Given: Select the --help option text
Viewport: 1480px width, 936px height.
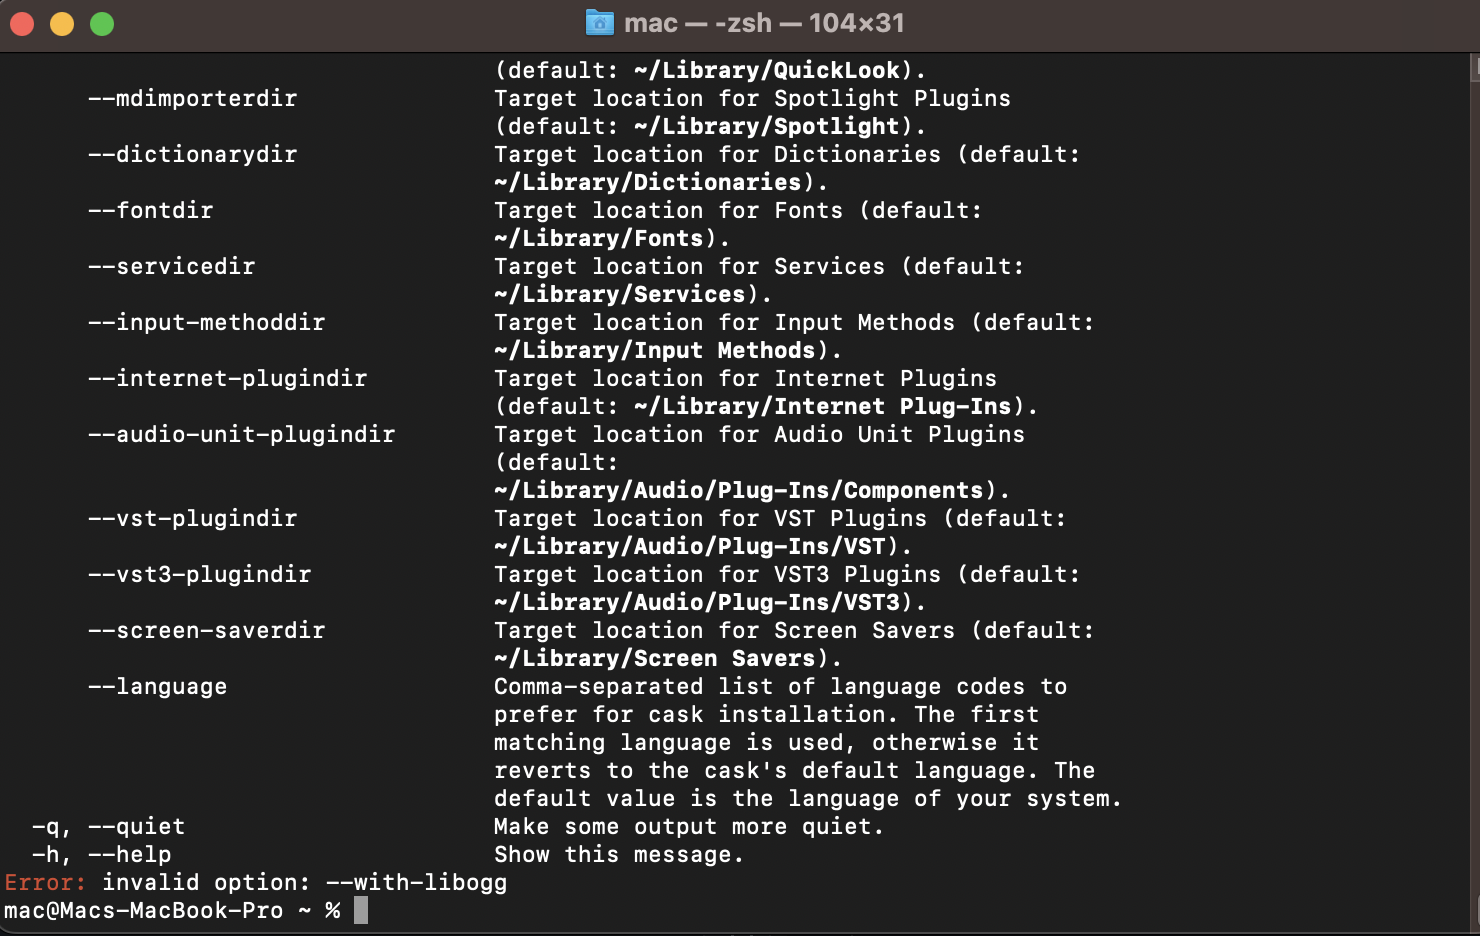Looking at the screenshot, I should [129, 854].
